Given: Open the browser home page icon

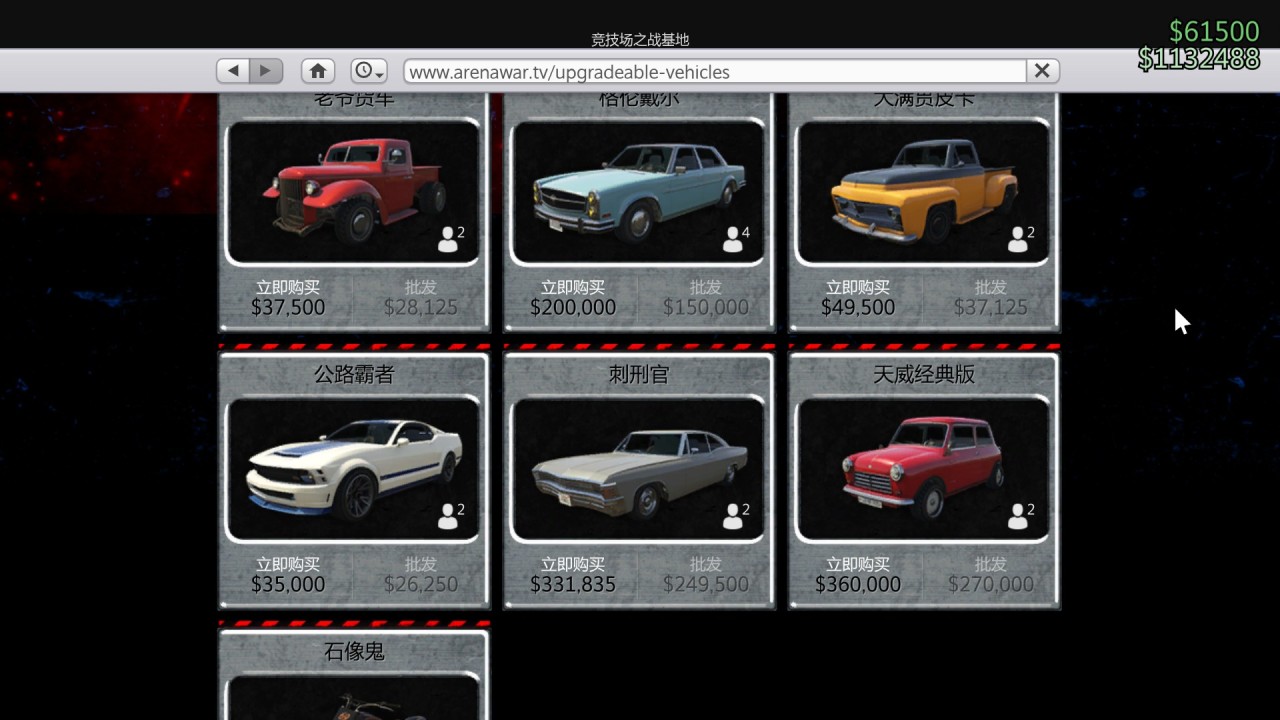Looking at the screenshot, I should click(318, 71).
